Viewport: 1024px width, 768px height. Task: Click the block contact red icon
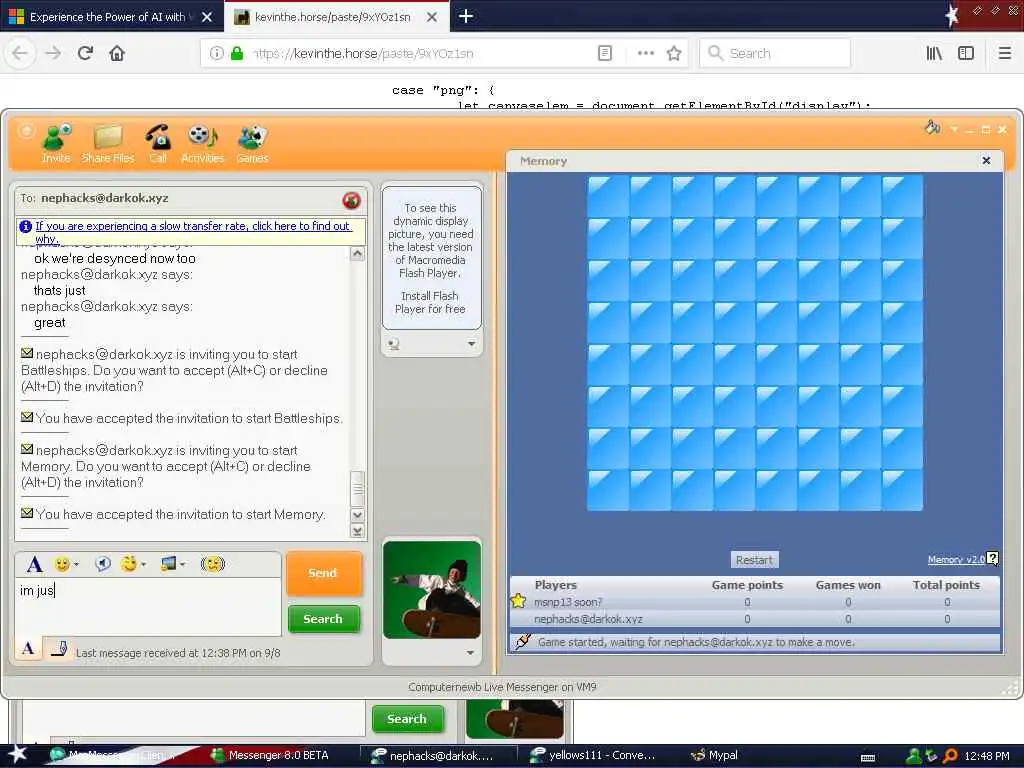coord(351,200)
